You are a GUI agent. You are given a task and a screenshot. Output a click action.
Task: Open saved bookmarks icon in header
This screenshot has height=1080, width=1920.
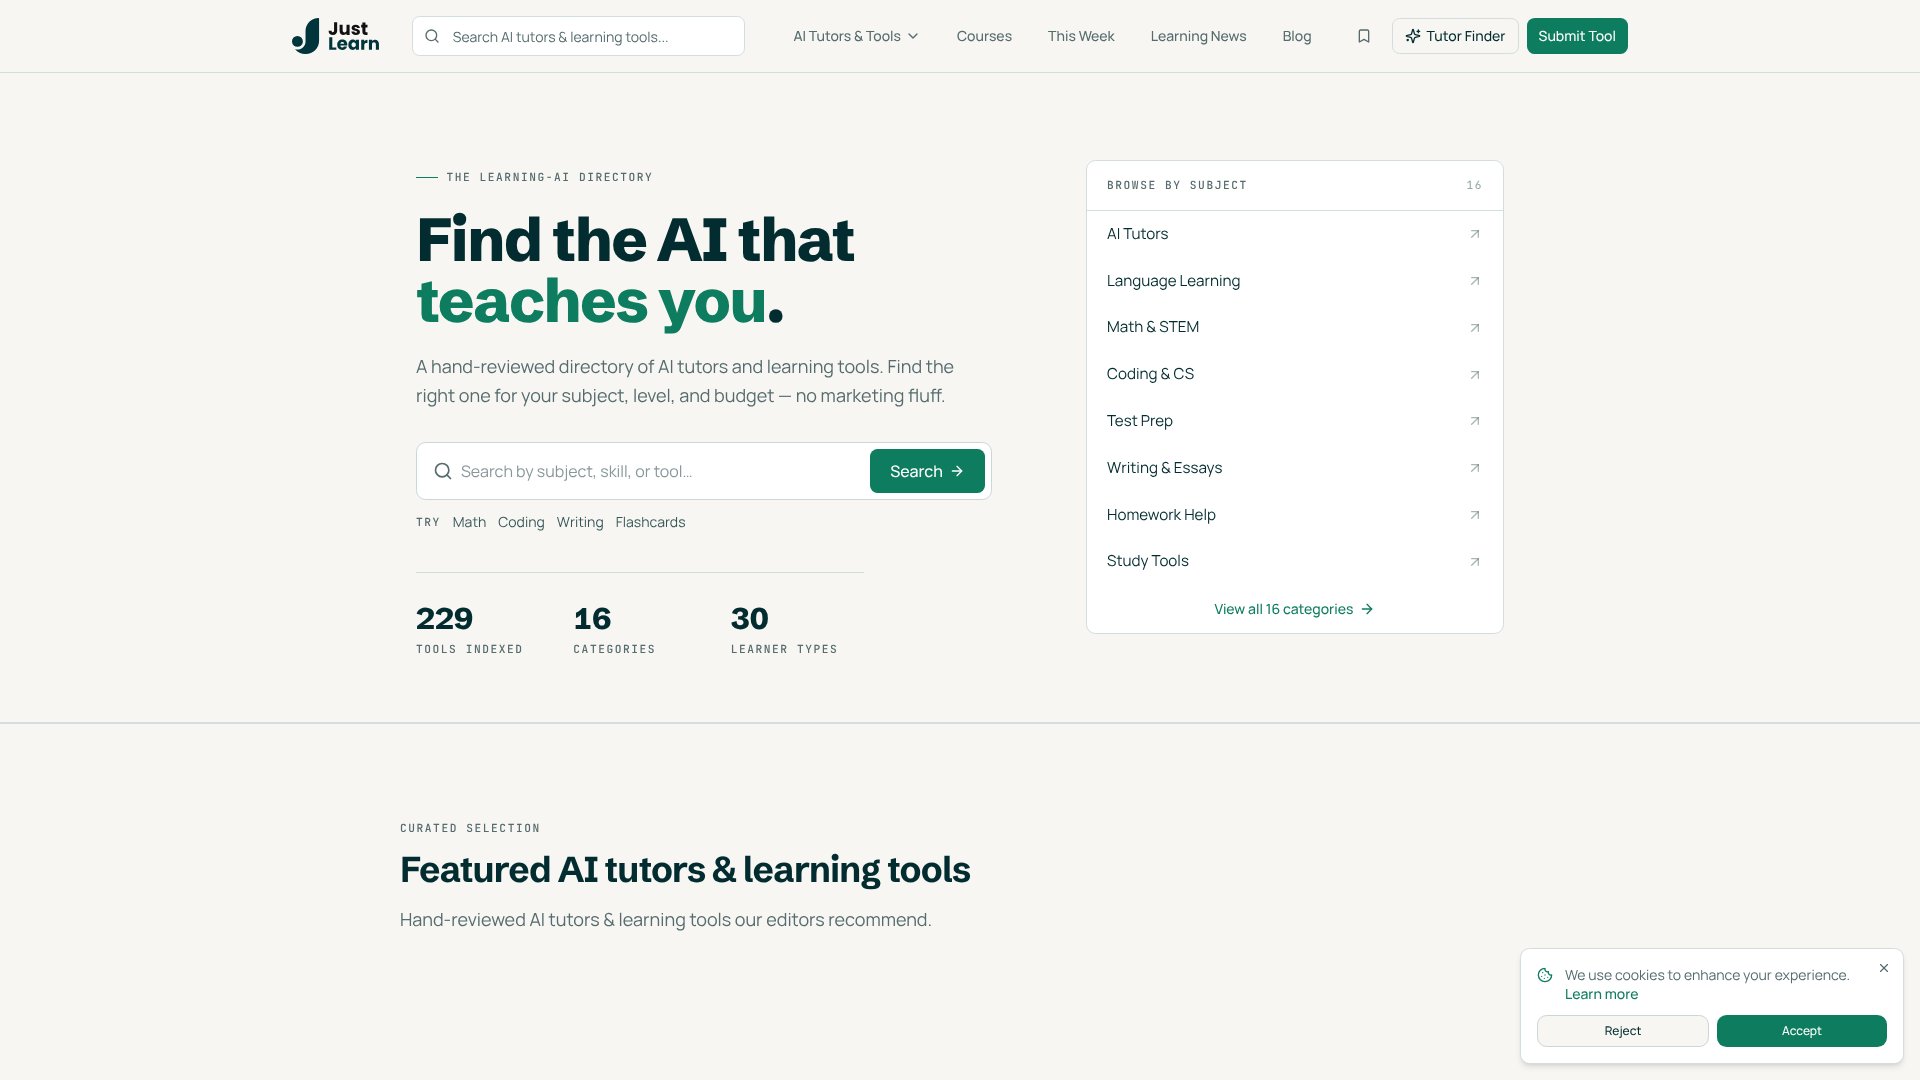pyautogui.click(x=1363, y=36)
